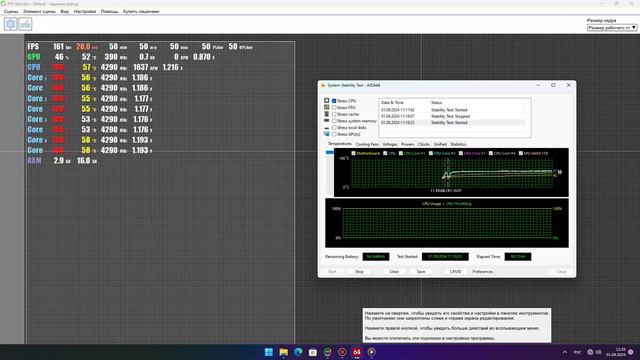640x360 pixels.
Task: Switch to the Clocks tab
Action: coord(424,144)
